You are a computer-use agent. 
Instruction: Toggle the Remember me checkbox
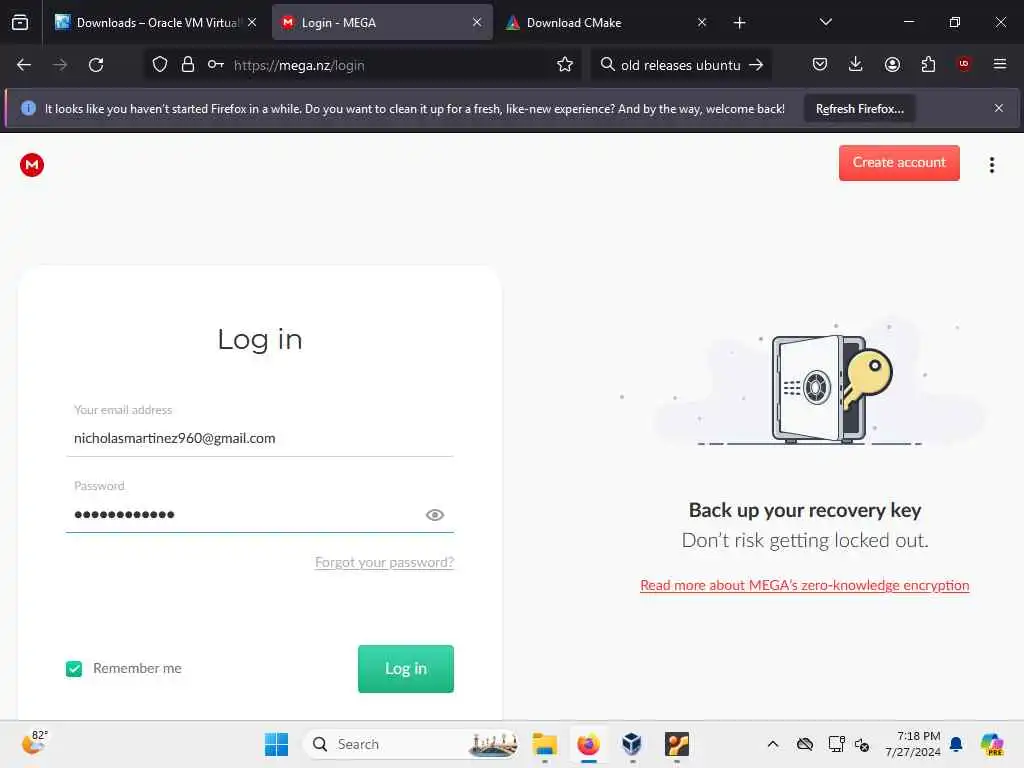(x=74, y=669)
